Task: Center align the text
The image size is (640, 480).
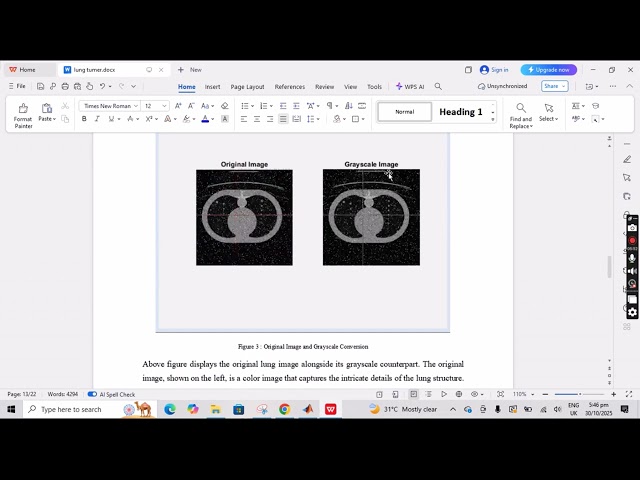Action: [257, 119]
